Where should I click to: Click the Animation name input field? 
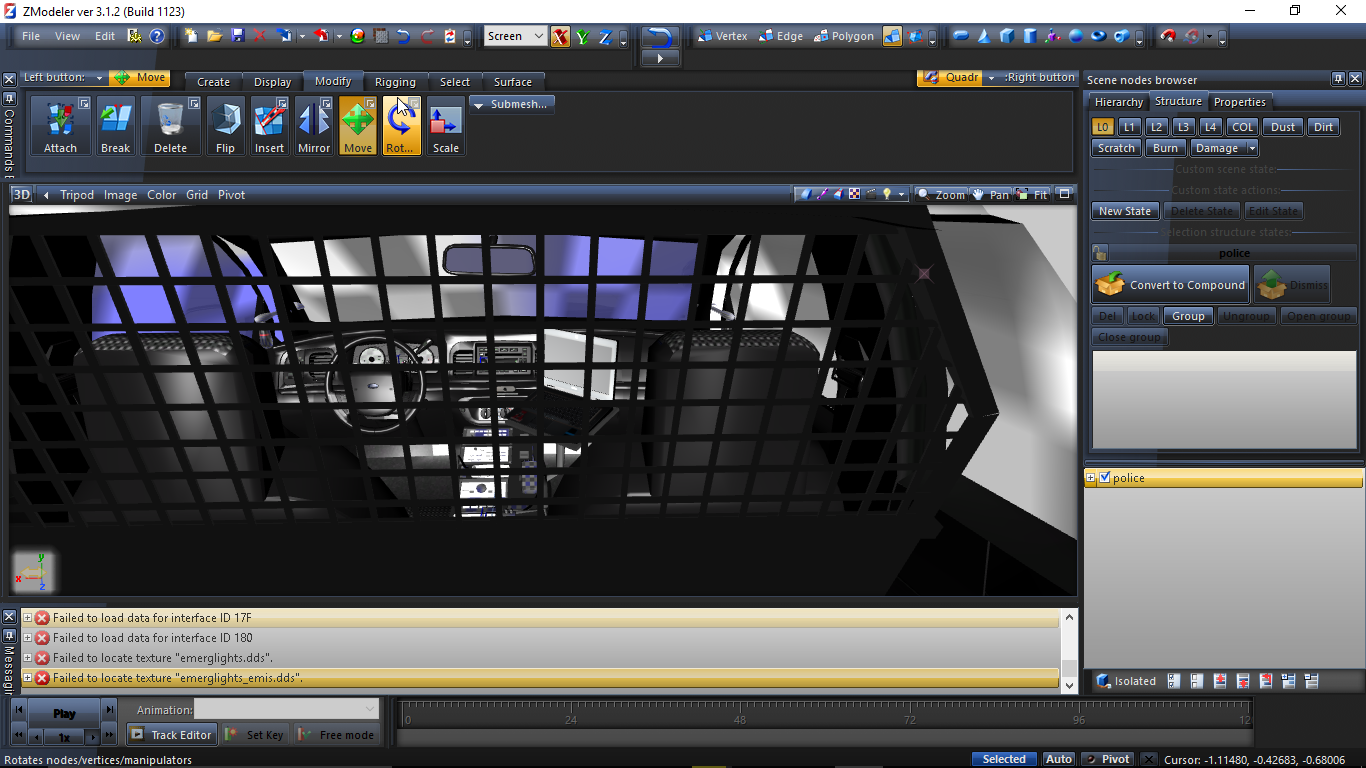pos(286,709)
